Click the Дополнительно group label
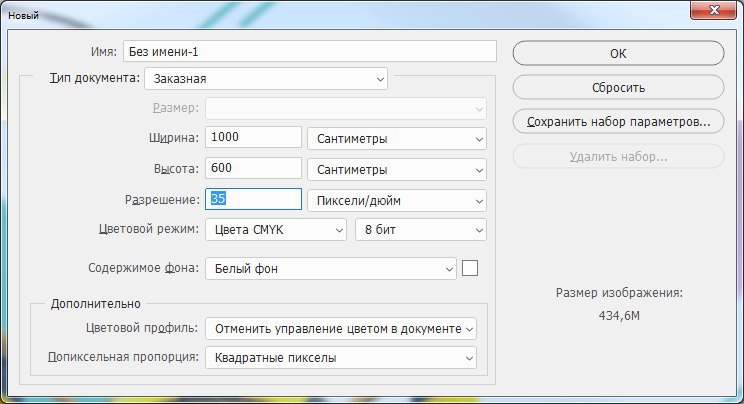 point(96,304)
